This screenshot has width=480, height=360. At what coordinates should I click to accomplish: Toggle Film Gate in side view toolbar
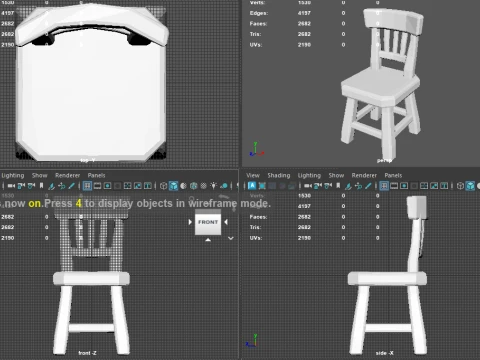pos(394,186)
